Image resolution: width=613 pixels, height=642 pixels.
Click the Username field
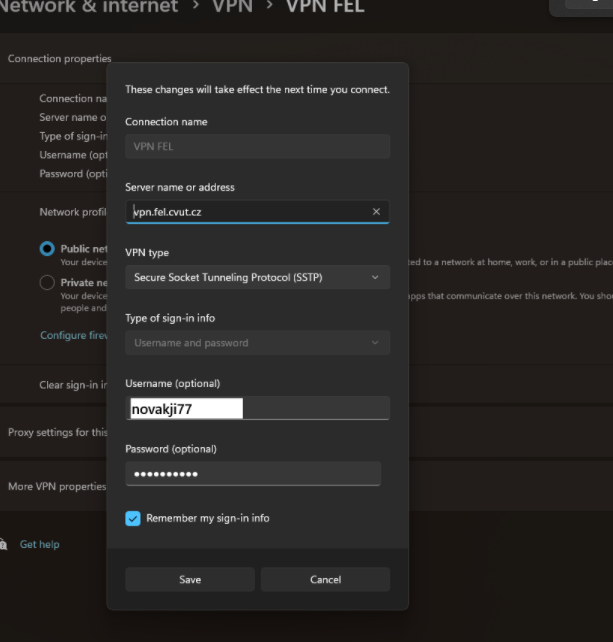[258, 408]
